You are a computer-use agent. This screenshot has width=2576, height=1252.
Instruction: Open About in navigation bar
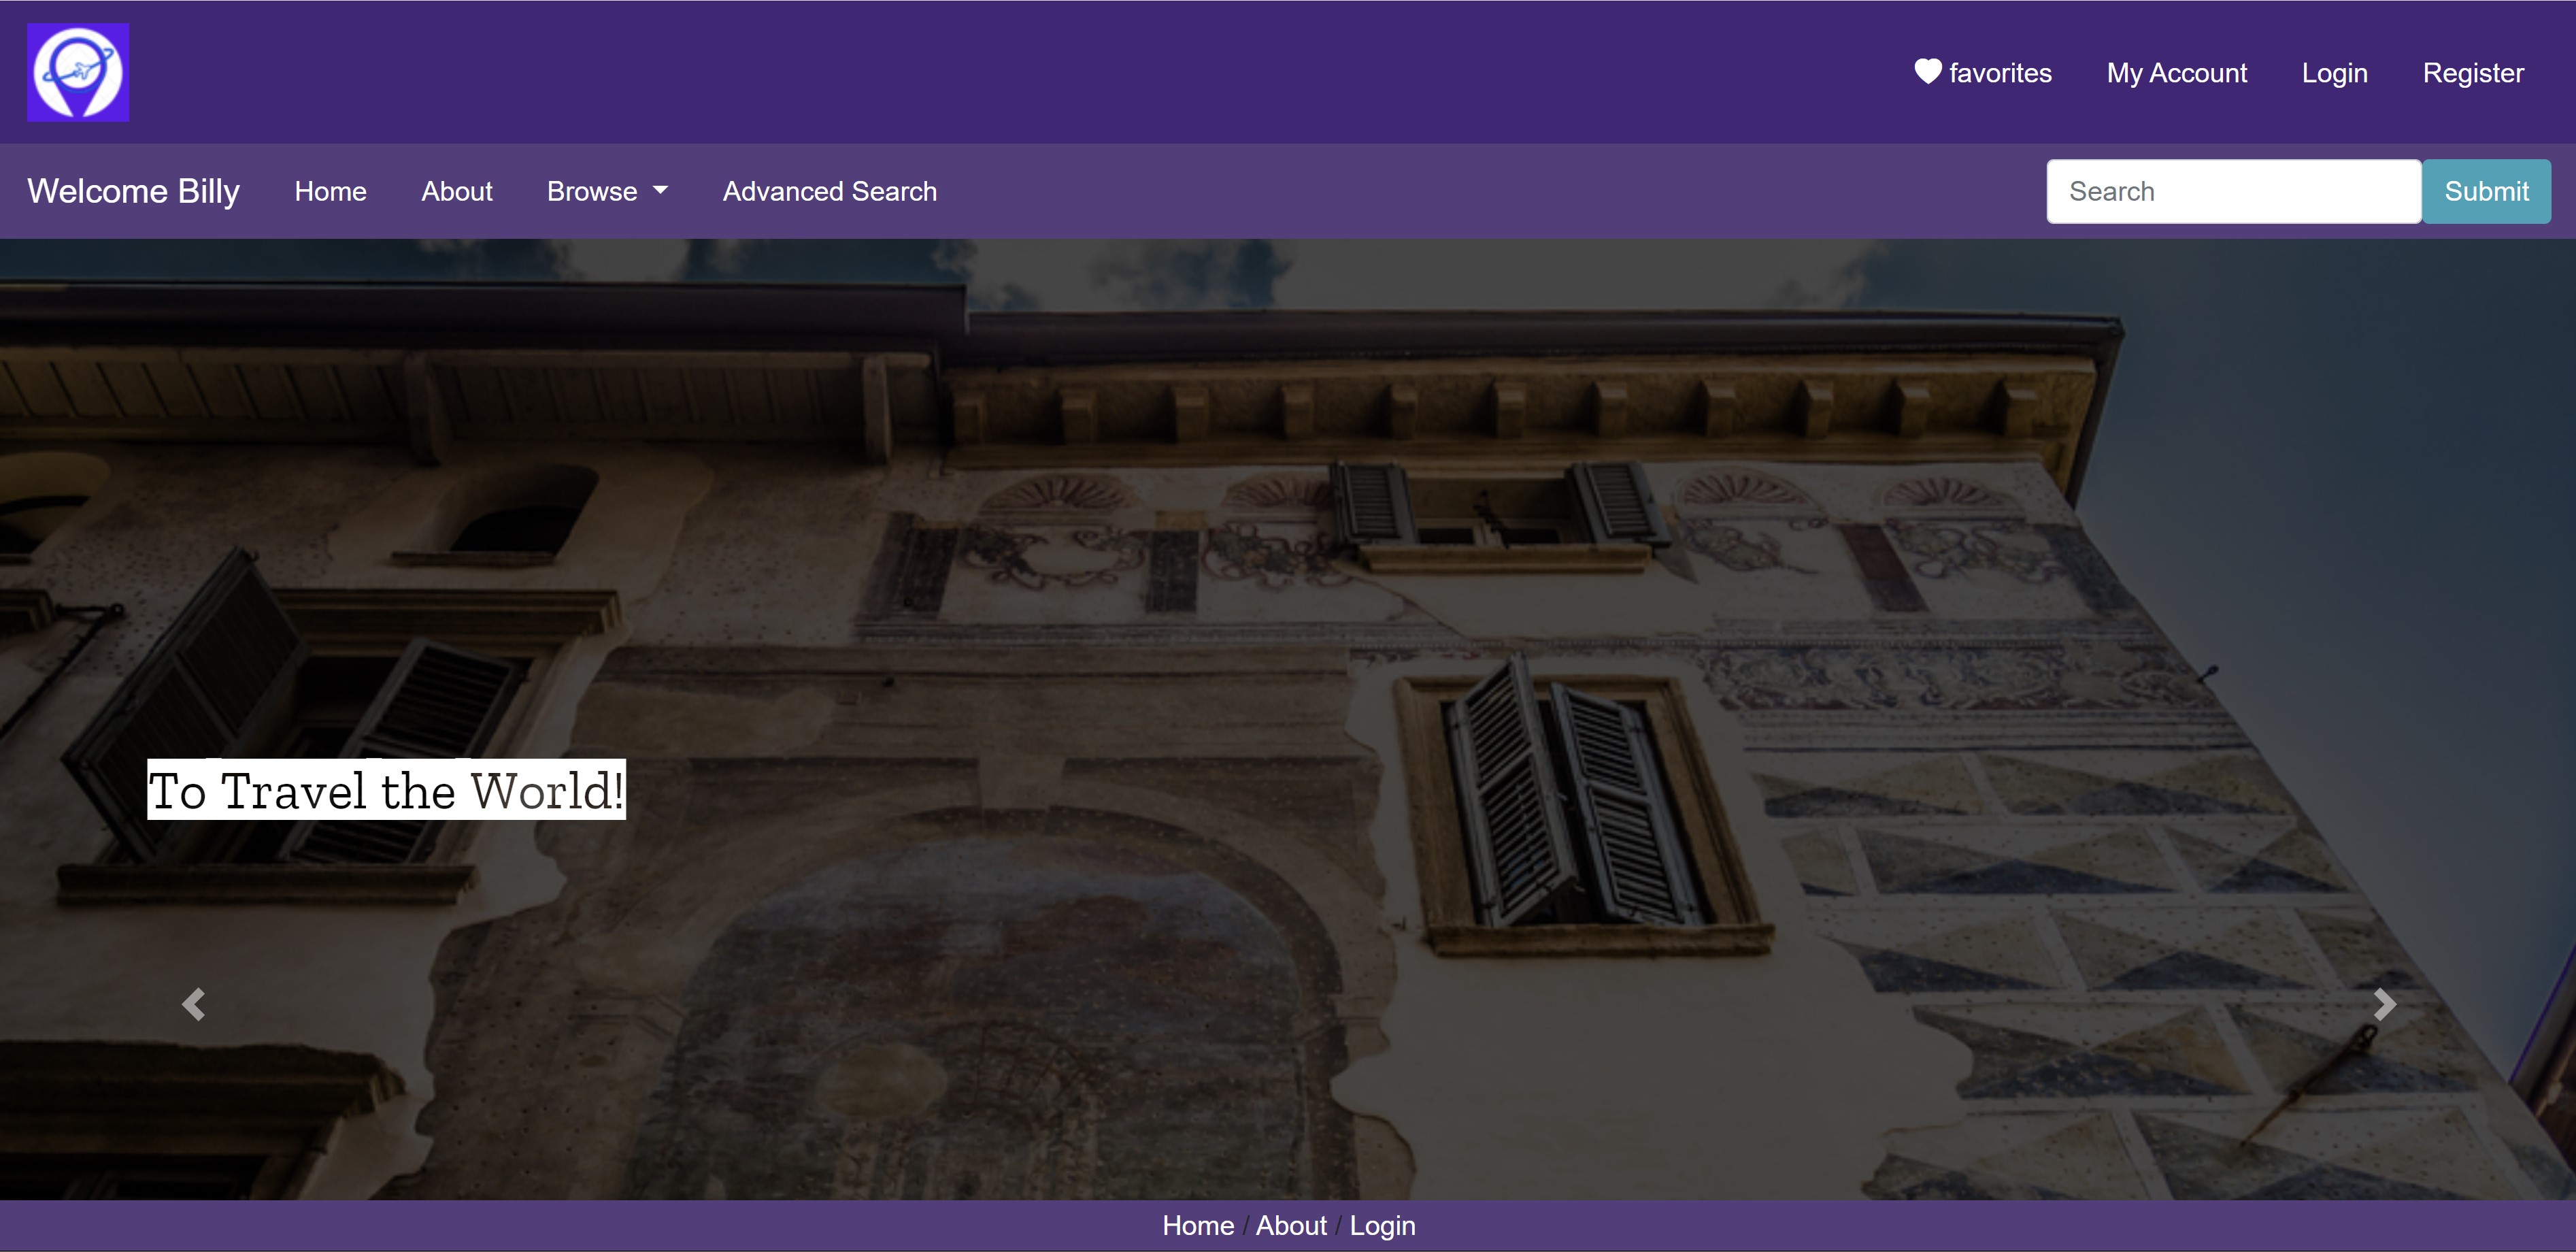(x=457, y=191)
